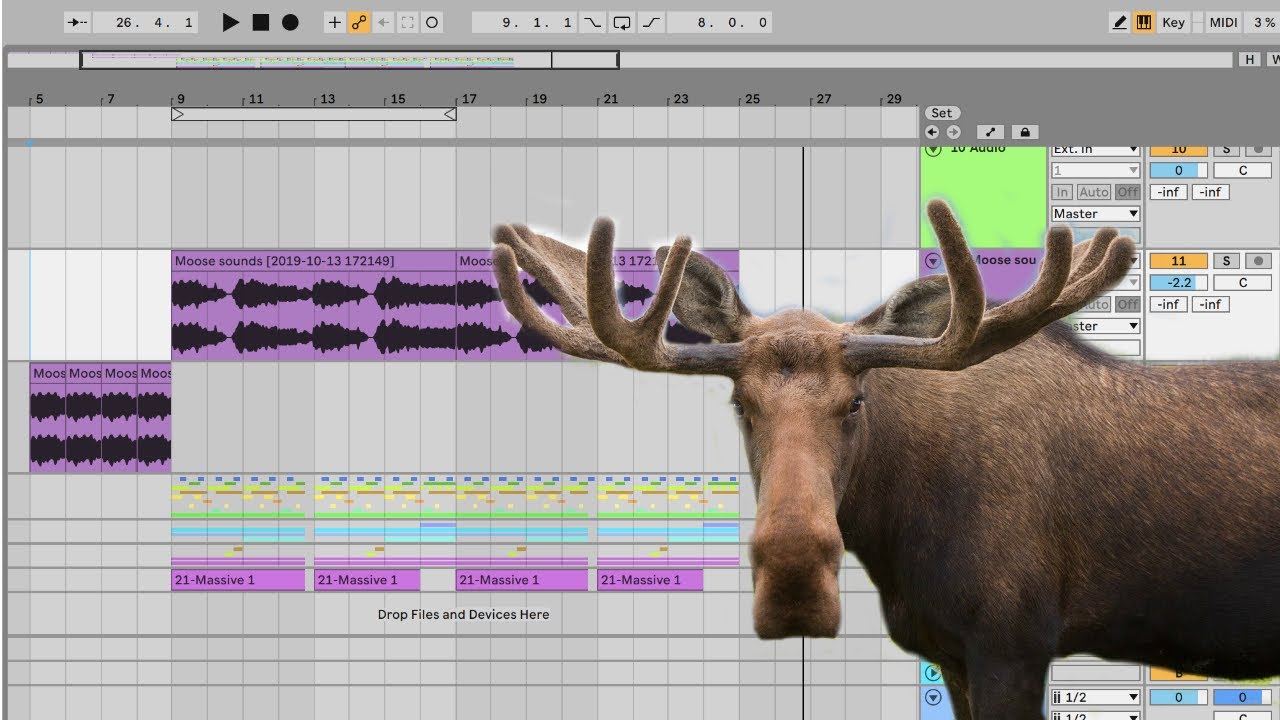This screenshot has width=1280, height=720.
Task: Open the 10 Audio Master output dropdown
Action: click(1096, 214)
